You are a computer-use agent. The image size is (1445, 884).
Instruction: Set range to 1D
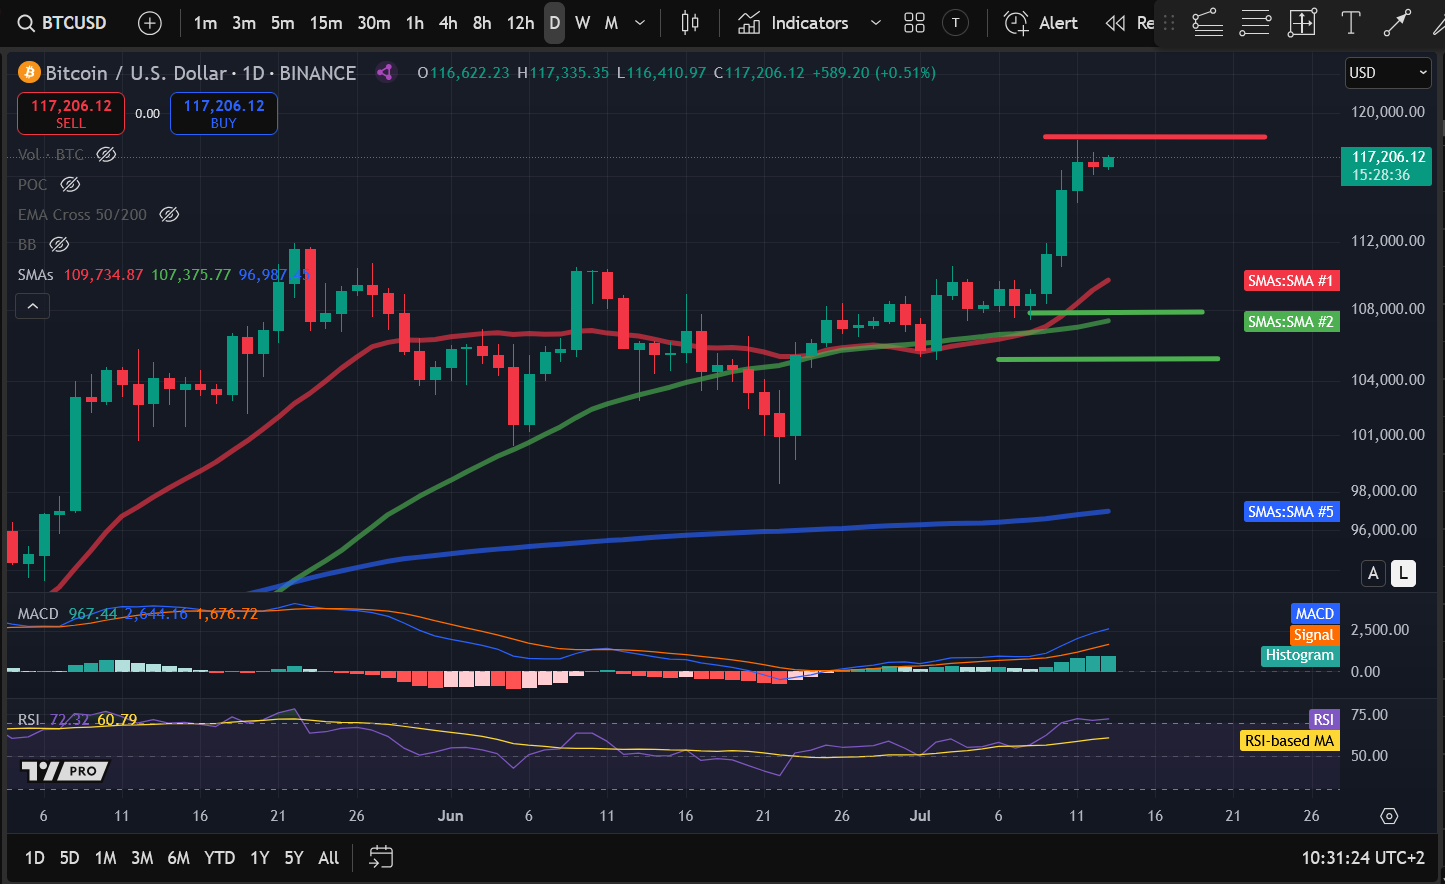pyautogui.click(x=35, y=858)
